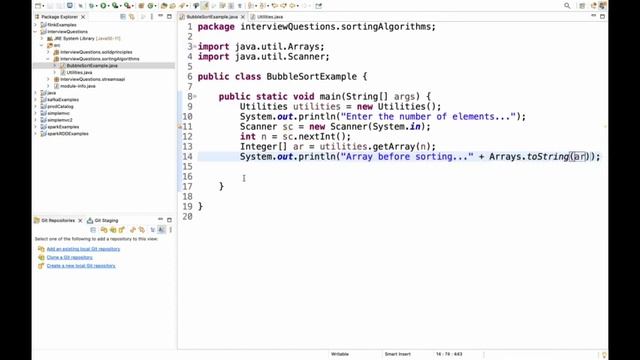Image resolution: width=640 pixels, height=360 pixels.
Task: Click the Next Annotation toolbar icon
Action: click(251, 6)
